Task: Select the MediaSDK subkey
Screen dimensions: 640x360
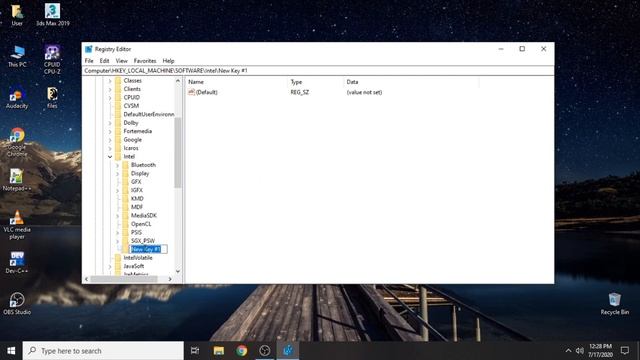Action: tap(143, 216)
